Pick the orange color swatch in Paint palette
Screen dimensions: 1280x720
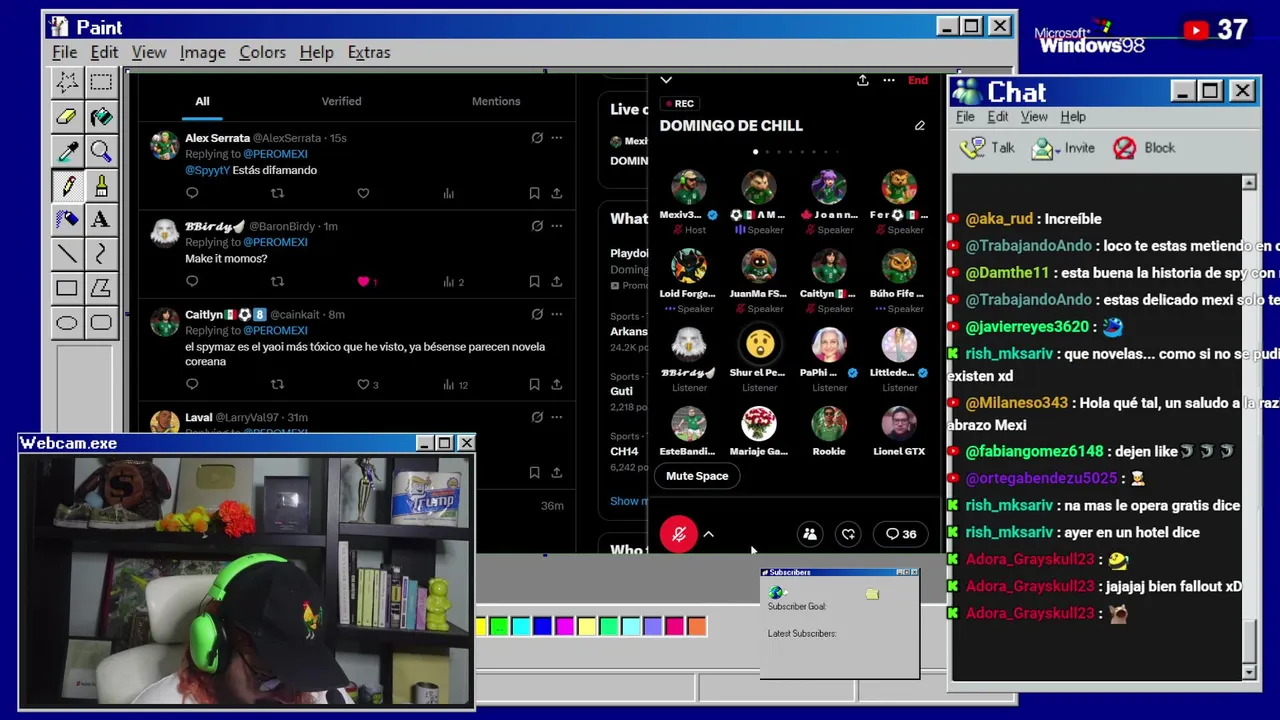point(697,627)
